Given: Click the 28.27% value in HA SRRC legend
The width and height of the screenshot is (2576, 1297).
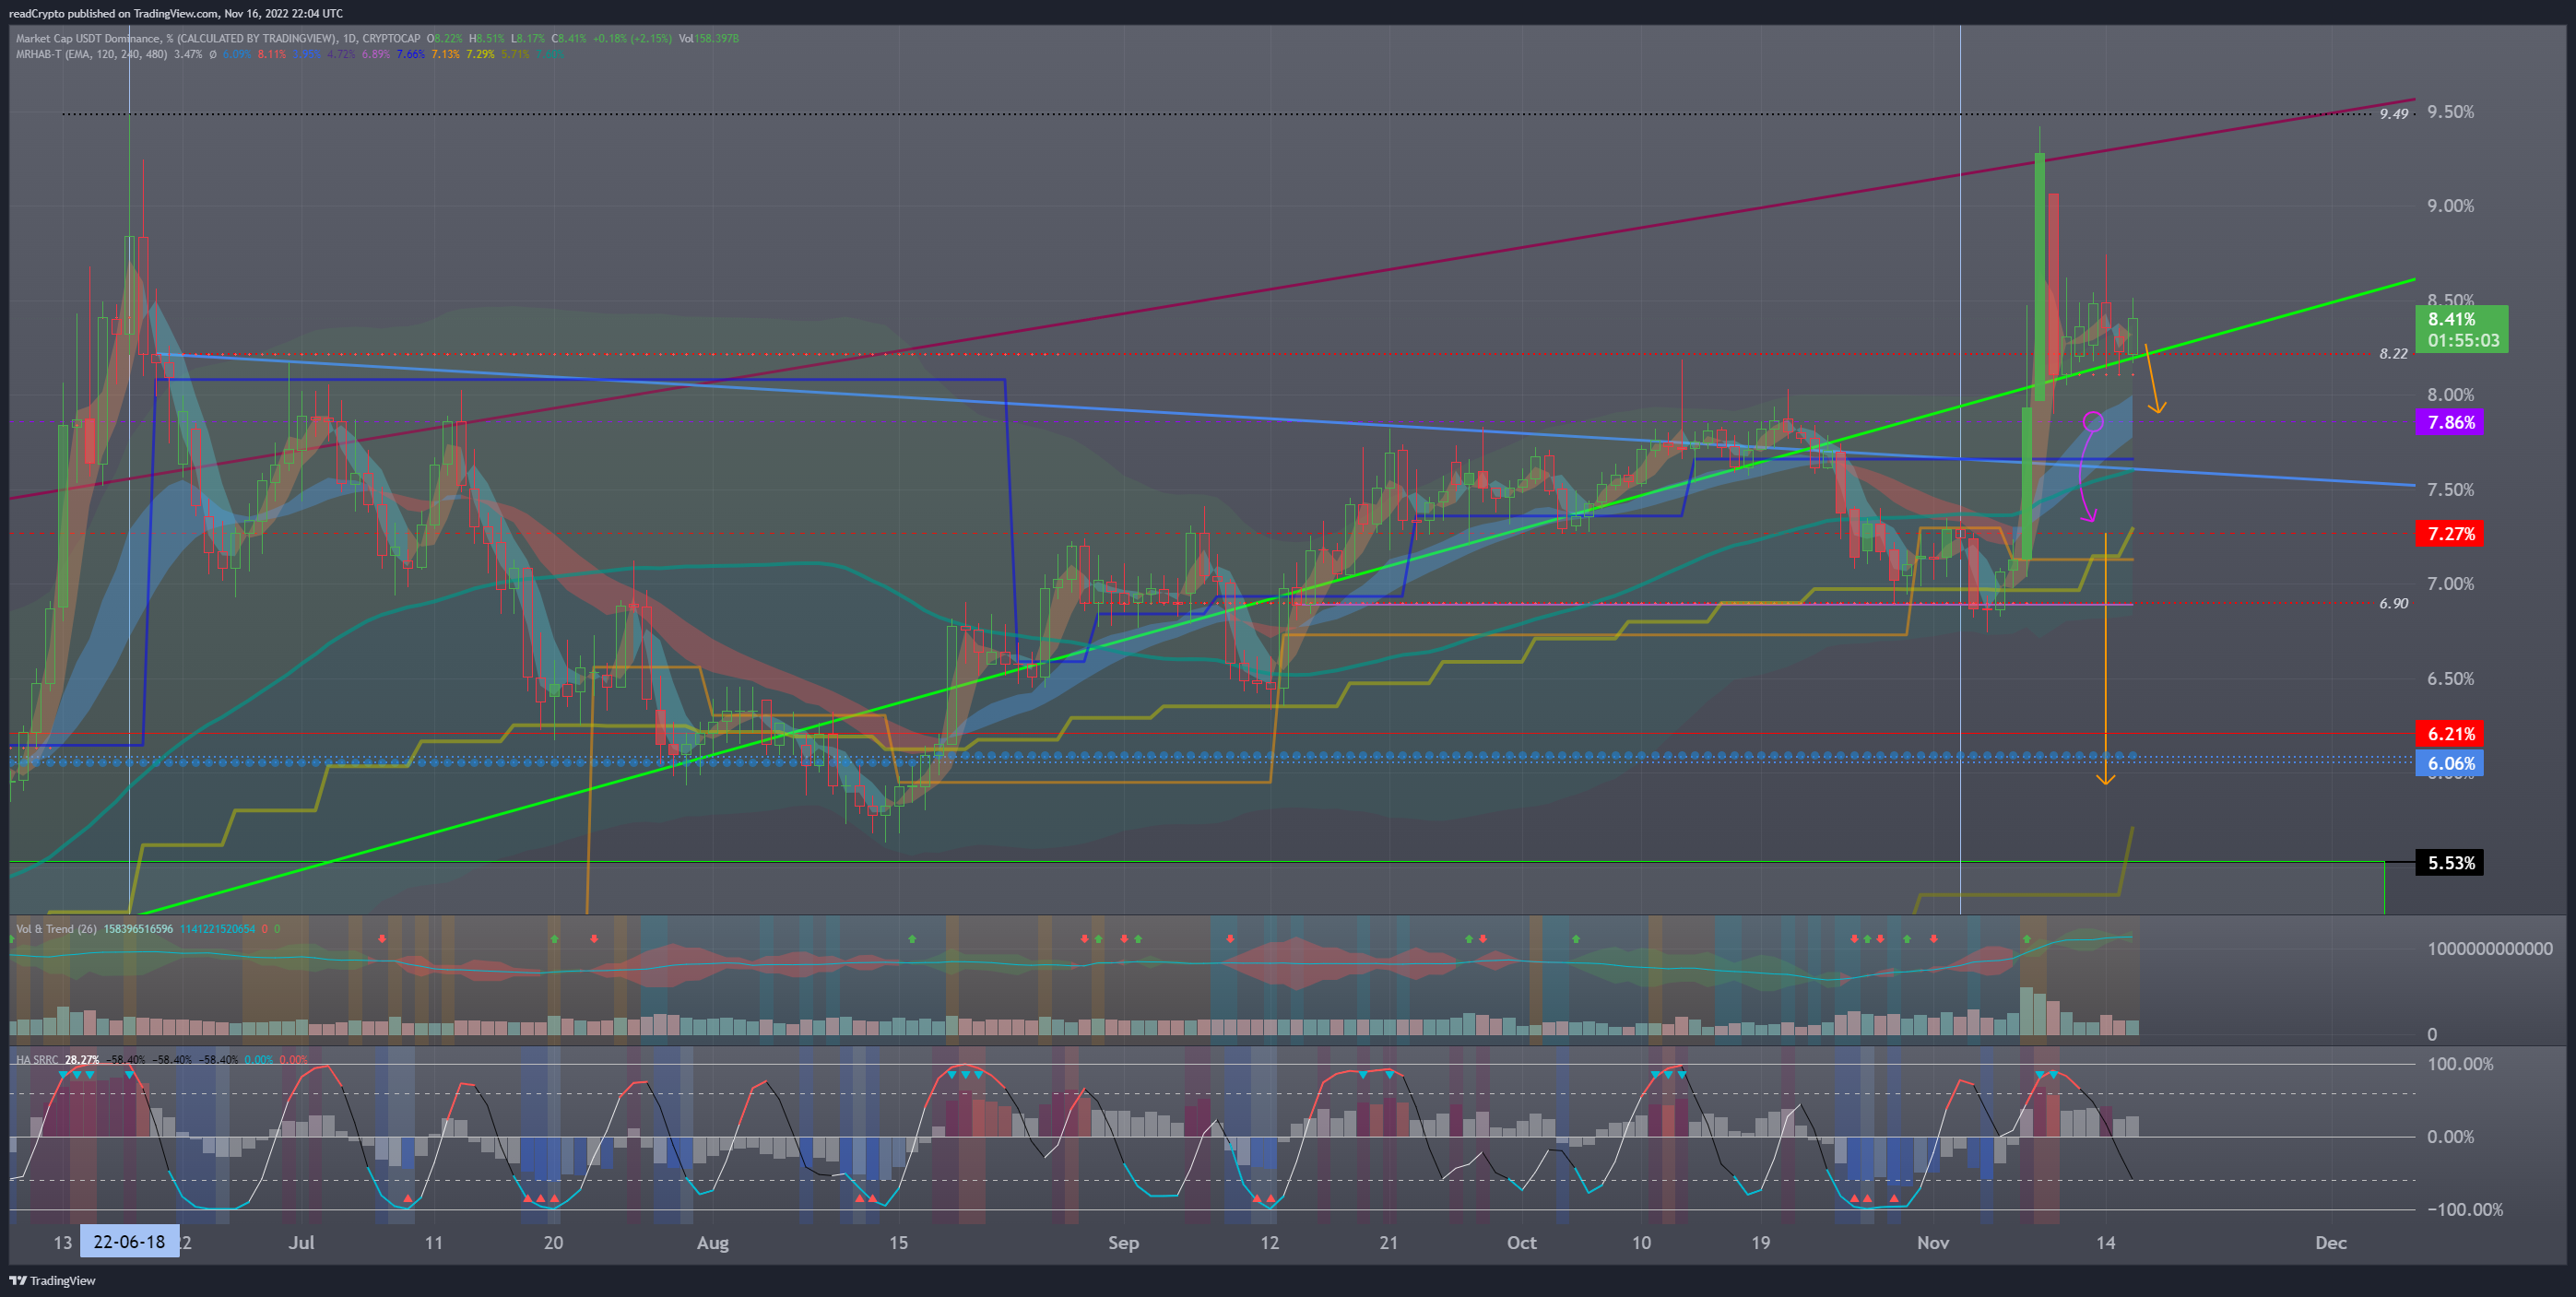Looking at the screenshot, I should pyautogui.click(x=82, y=1059).
